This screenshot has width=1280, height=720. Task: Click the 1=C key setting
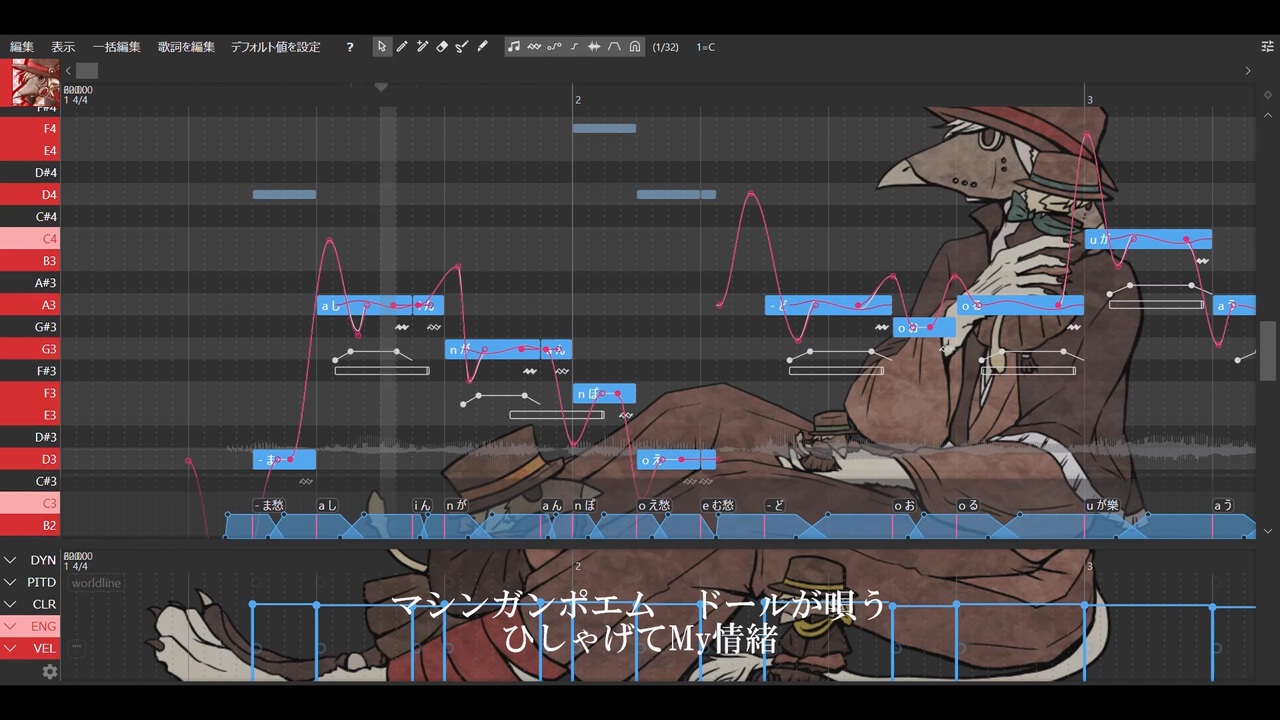point(706,47)
